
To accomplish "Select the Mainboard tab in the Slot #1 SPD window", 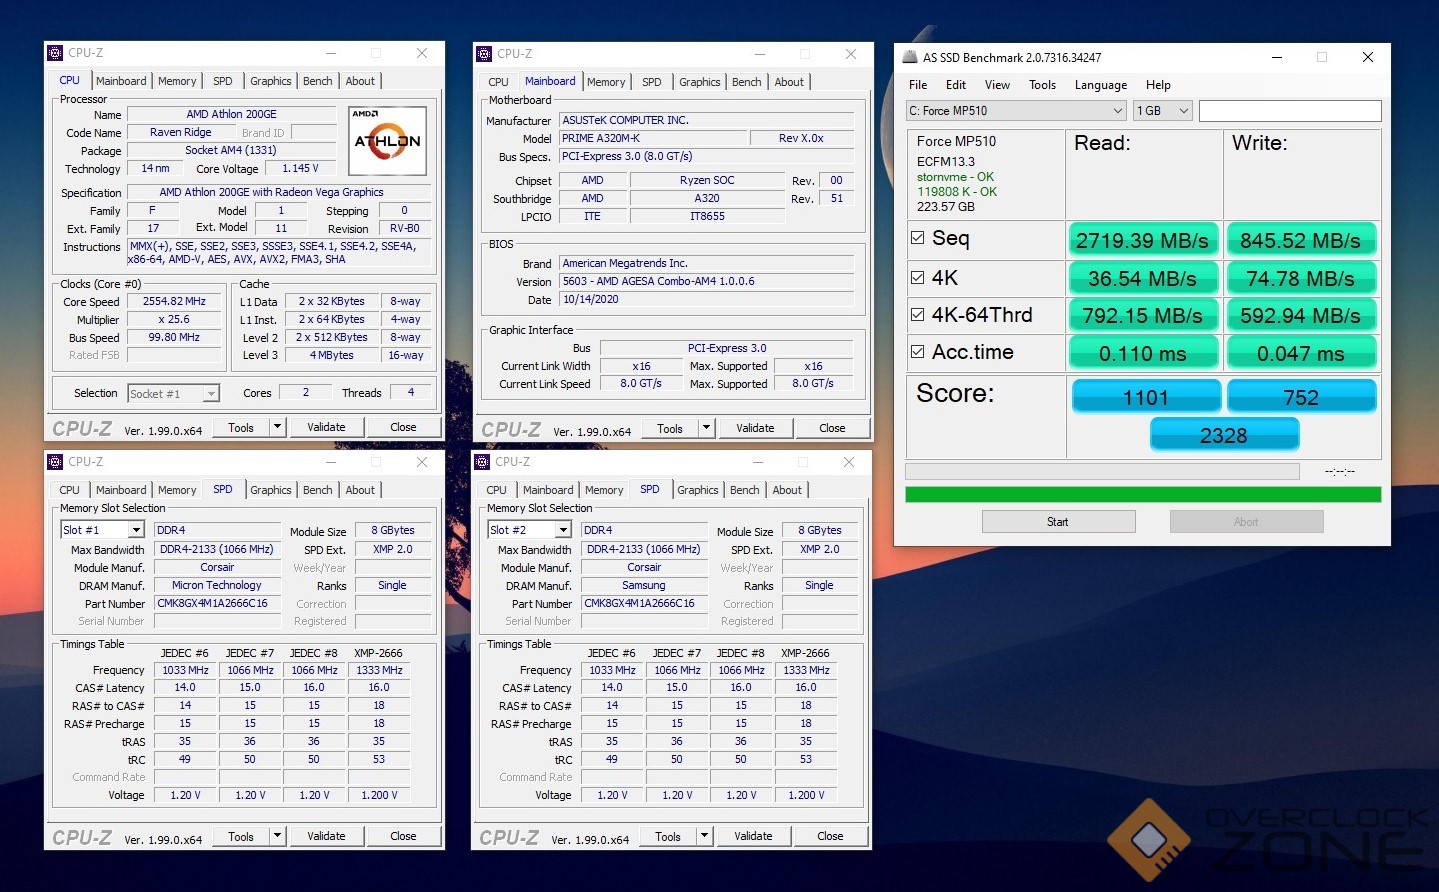I will (121, 490).
